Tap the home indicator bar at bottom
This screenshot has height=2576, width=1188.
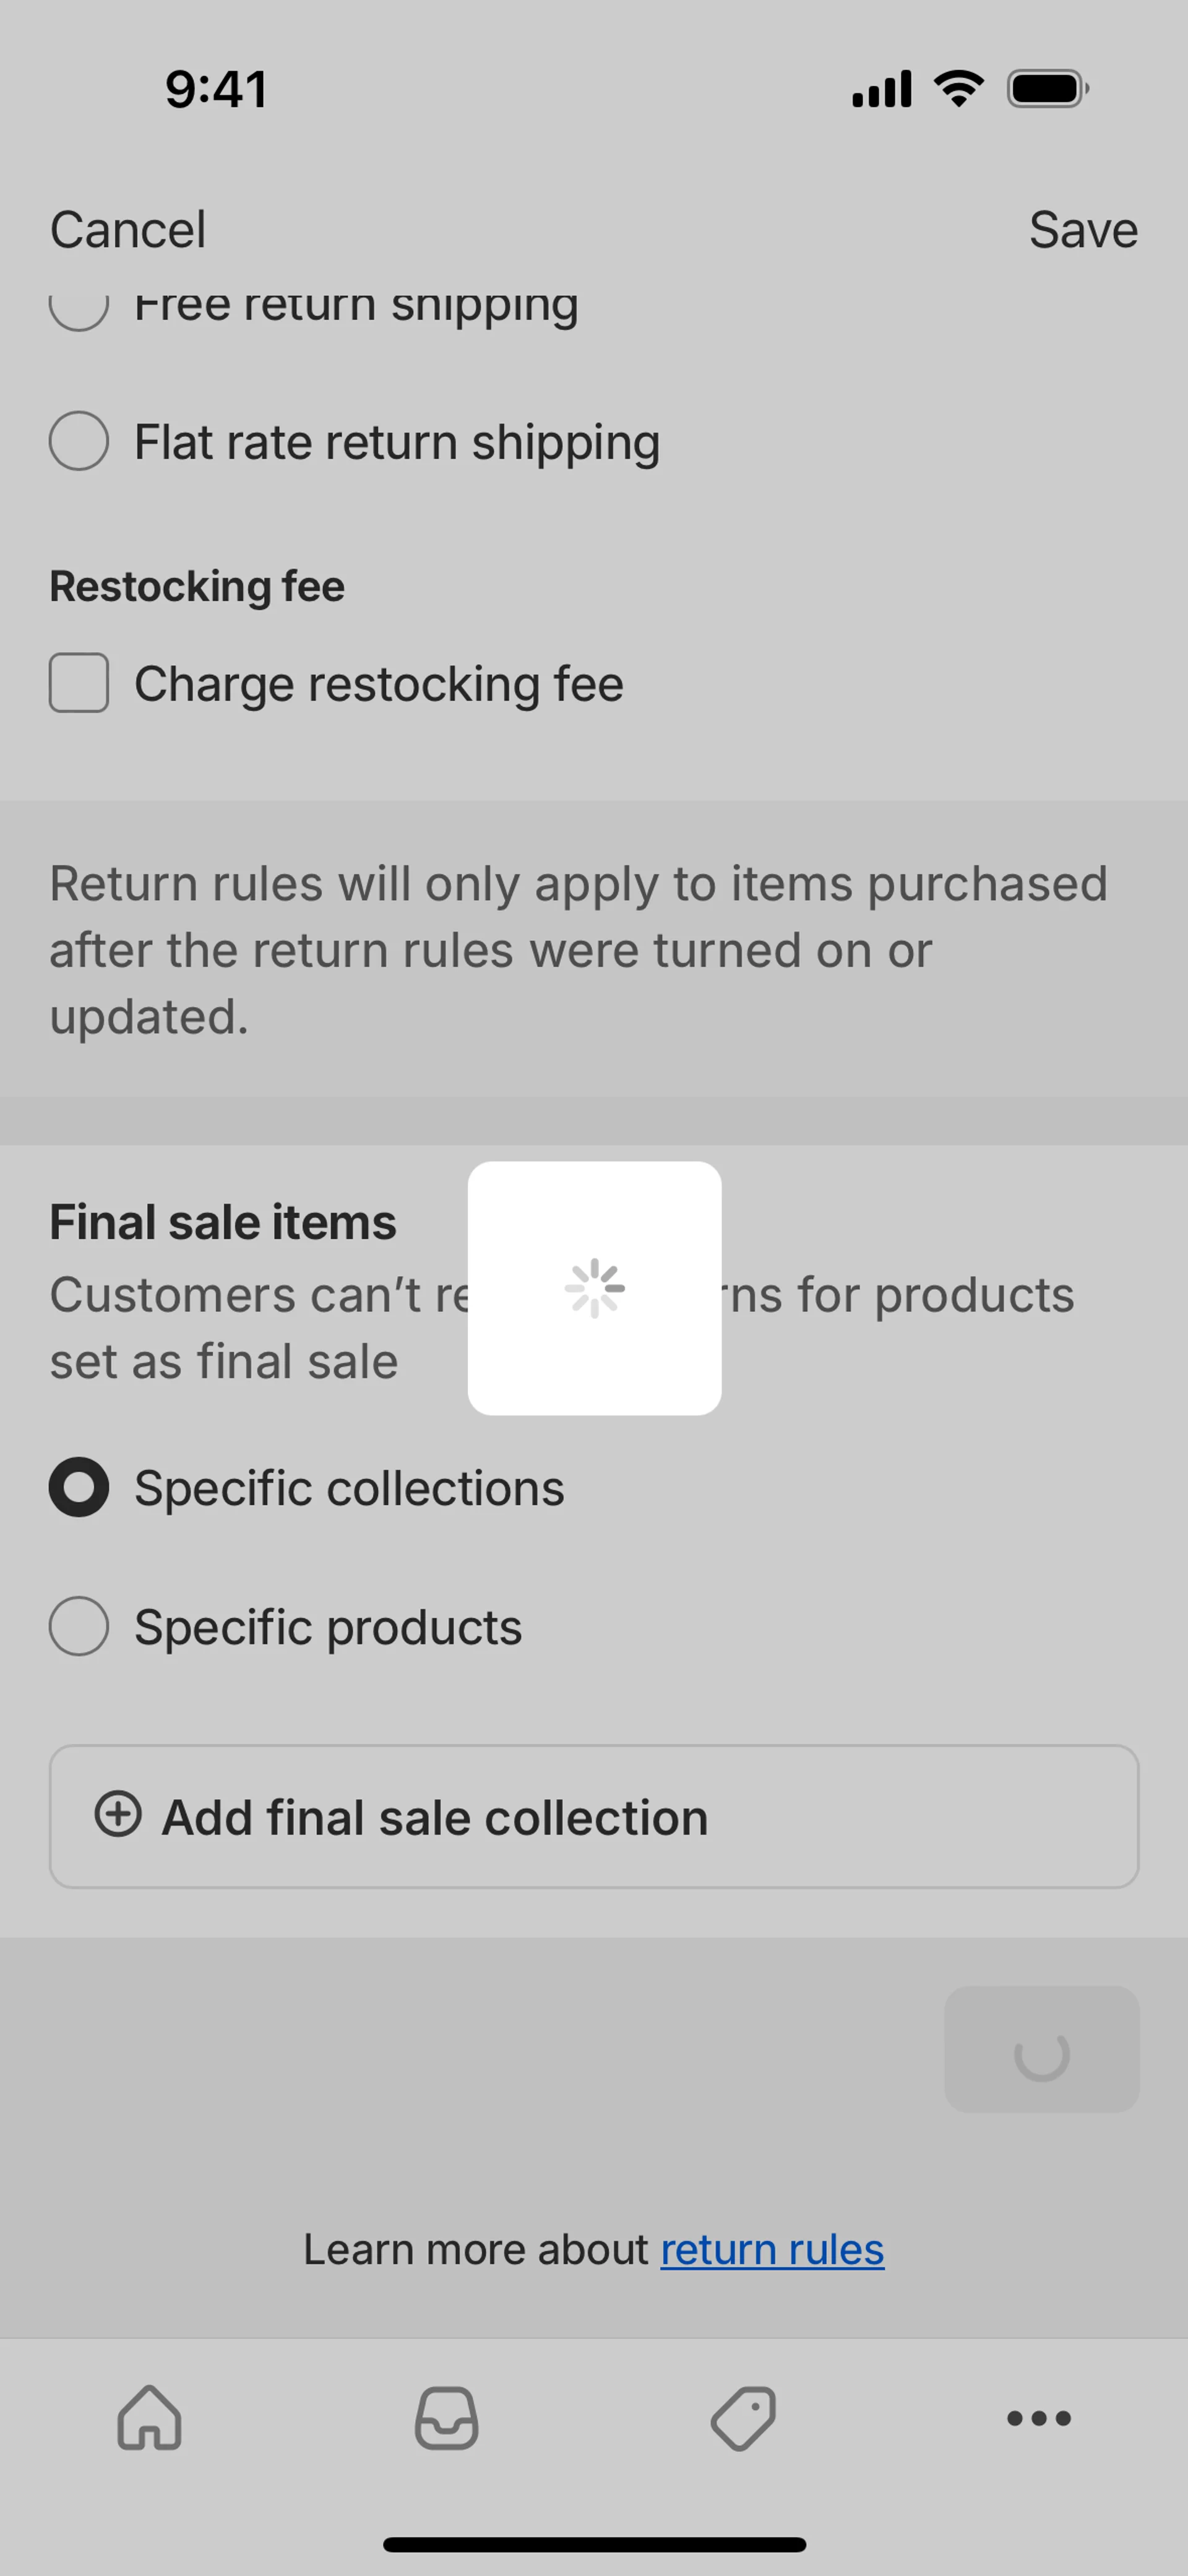594,2544
